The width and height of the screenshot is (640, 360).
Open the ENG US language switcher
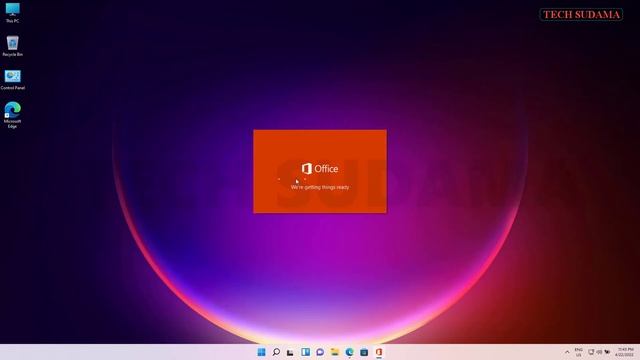[x=578, y=352]
